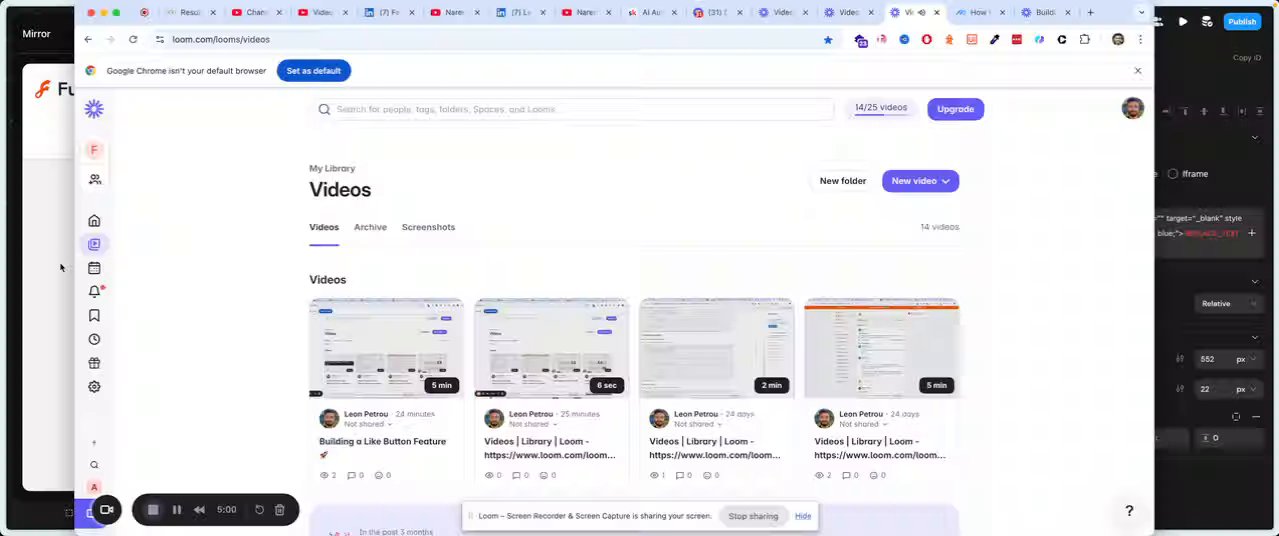This screenshot has width=1279, height=536.
Task: Click Stop sharing in the screen share bar
Action: pos(753,516)
